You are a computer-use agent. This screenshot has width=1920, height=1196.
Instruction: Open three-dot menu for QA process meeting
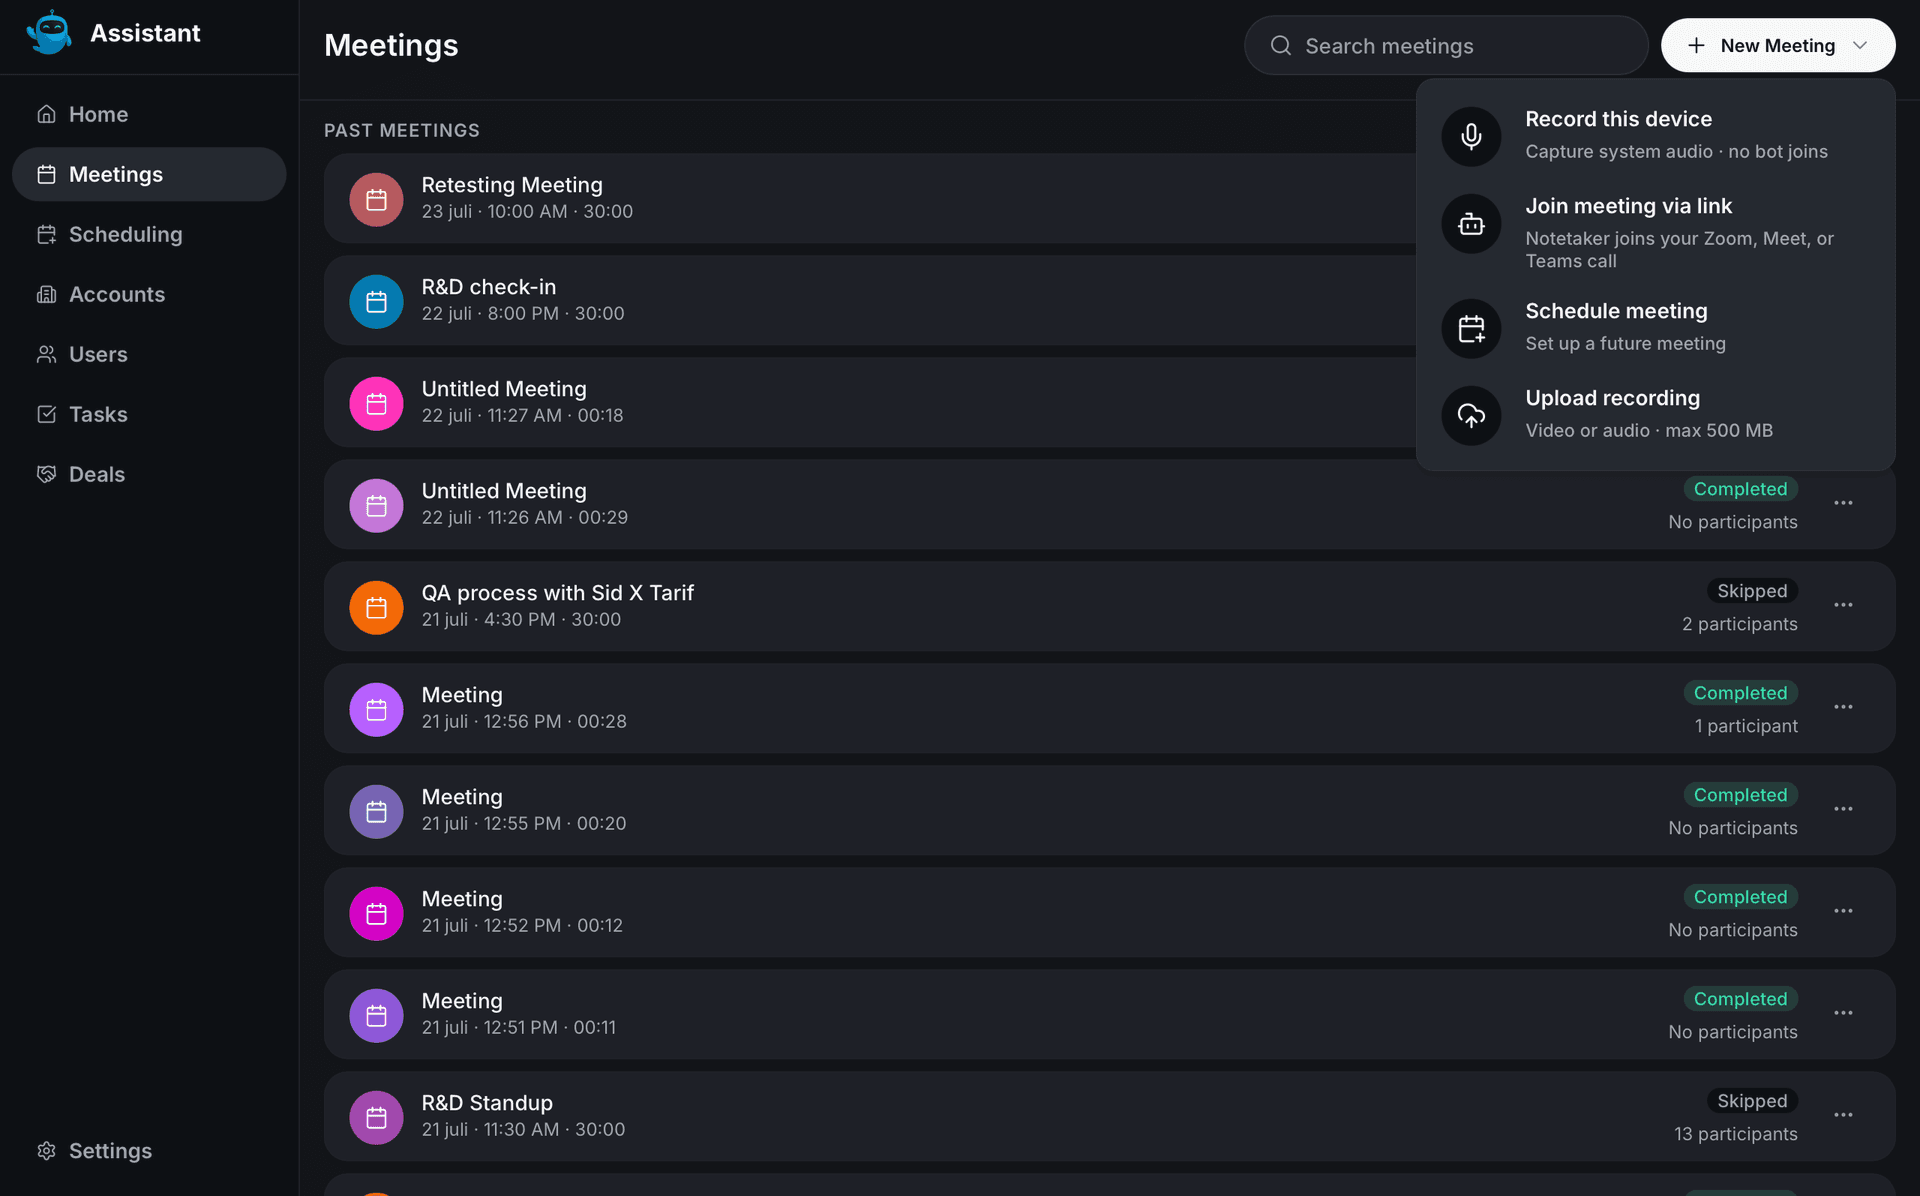point(1843,605)
